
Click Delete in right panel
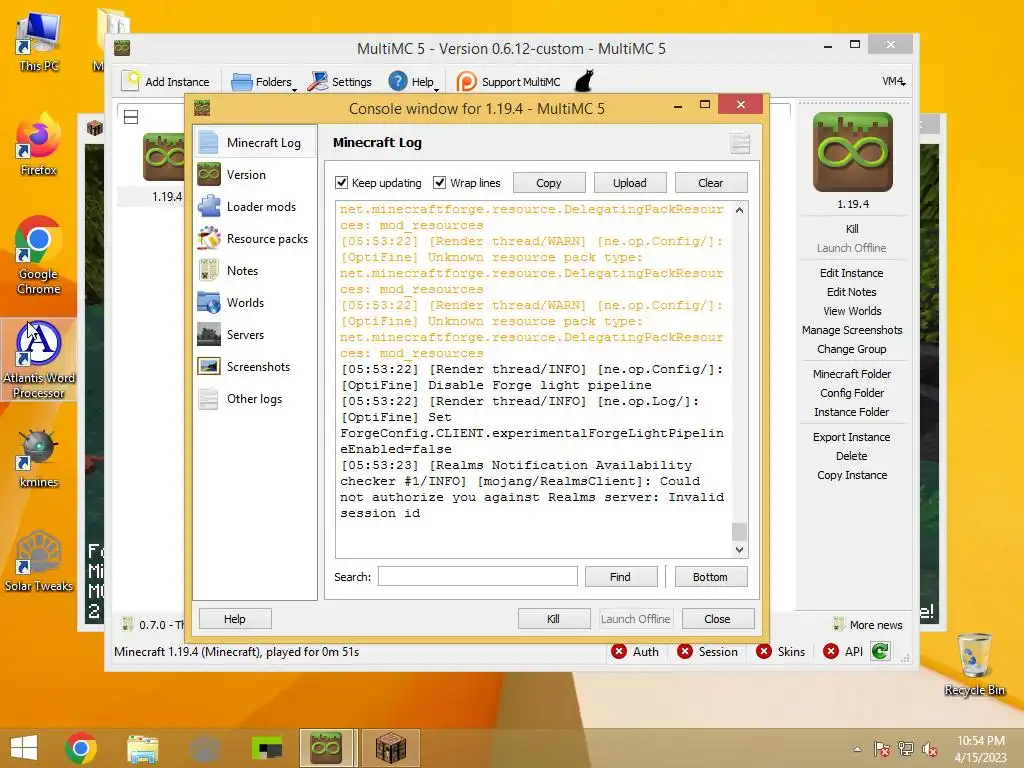tap(852, 456)
